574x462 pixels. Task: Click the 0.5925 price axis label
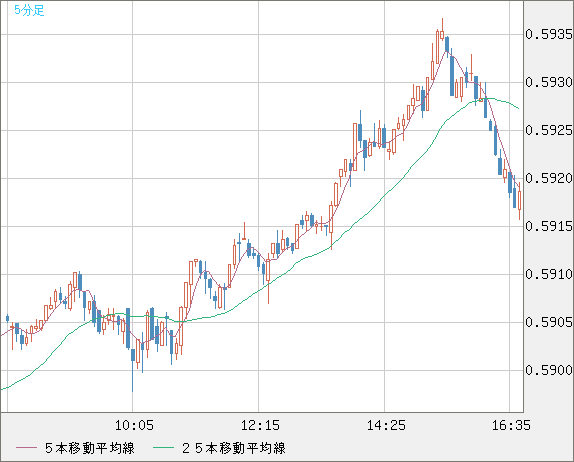pos(549,130)
